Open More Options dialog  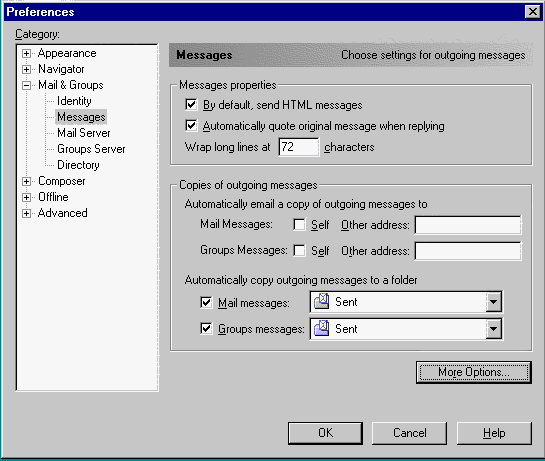pos(474,372)
